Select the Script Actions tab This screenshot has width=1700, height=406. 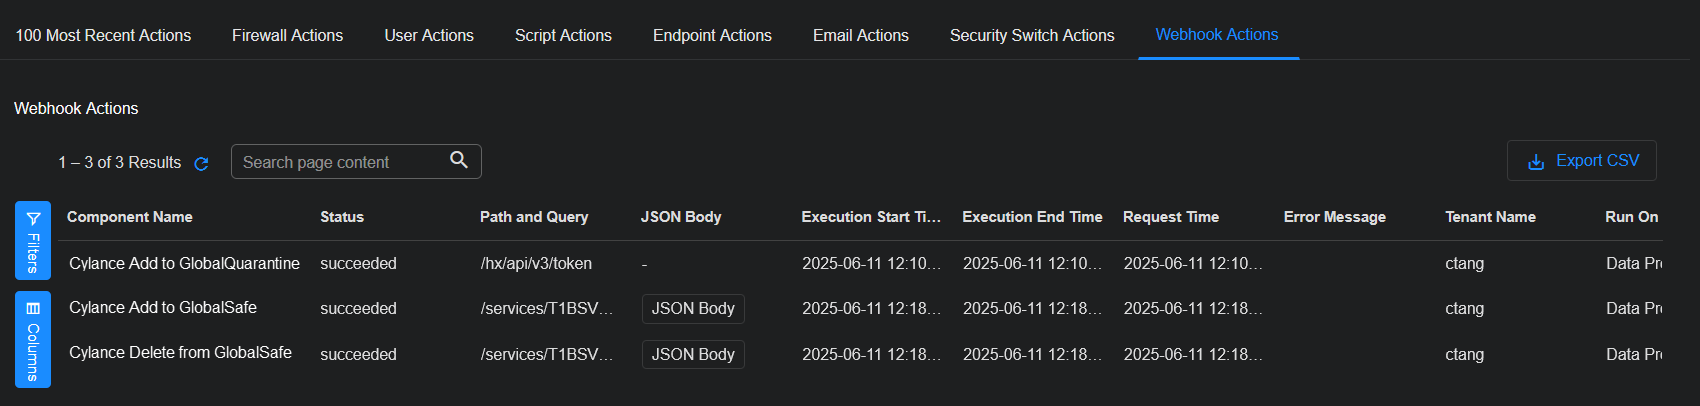pyautogui.click(x=563, y=36)
